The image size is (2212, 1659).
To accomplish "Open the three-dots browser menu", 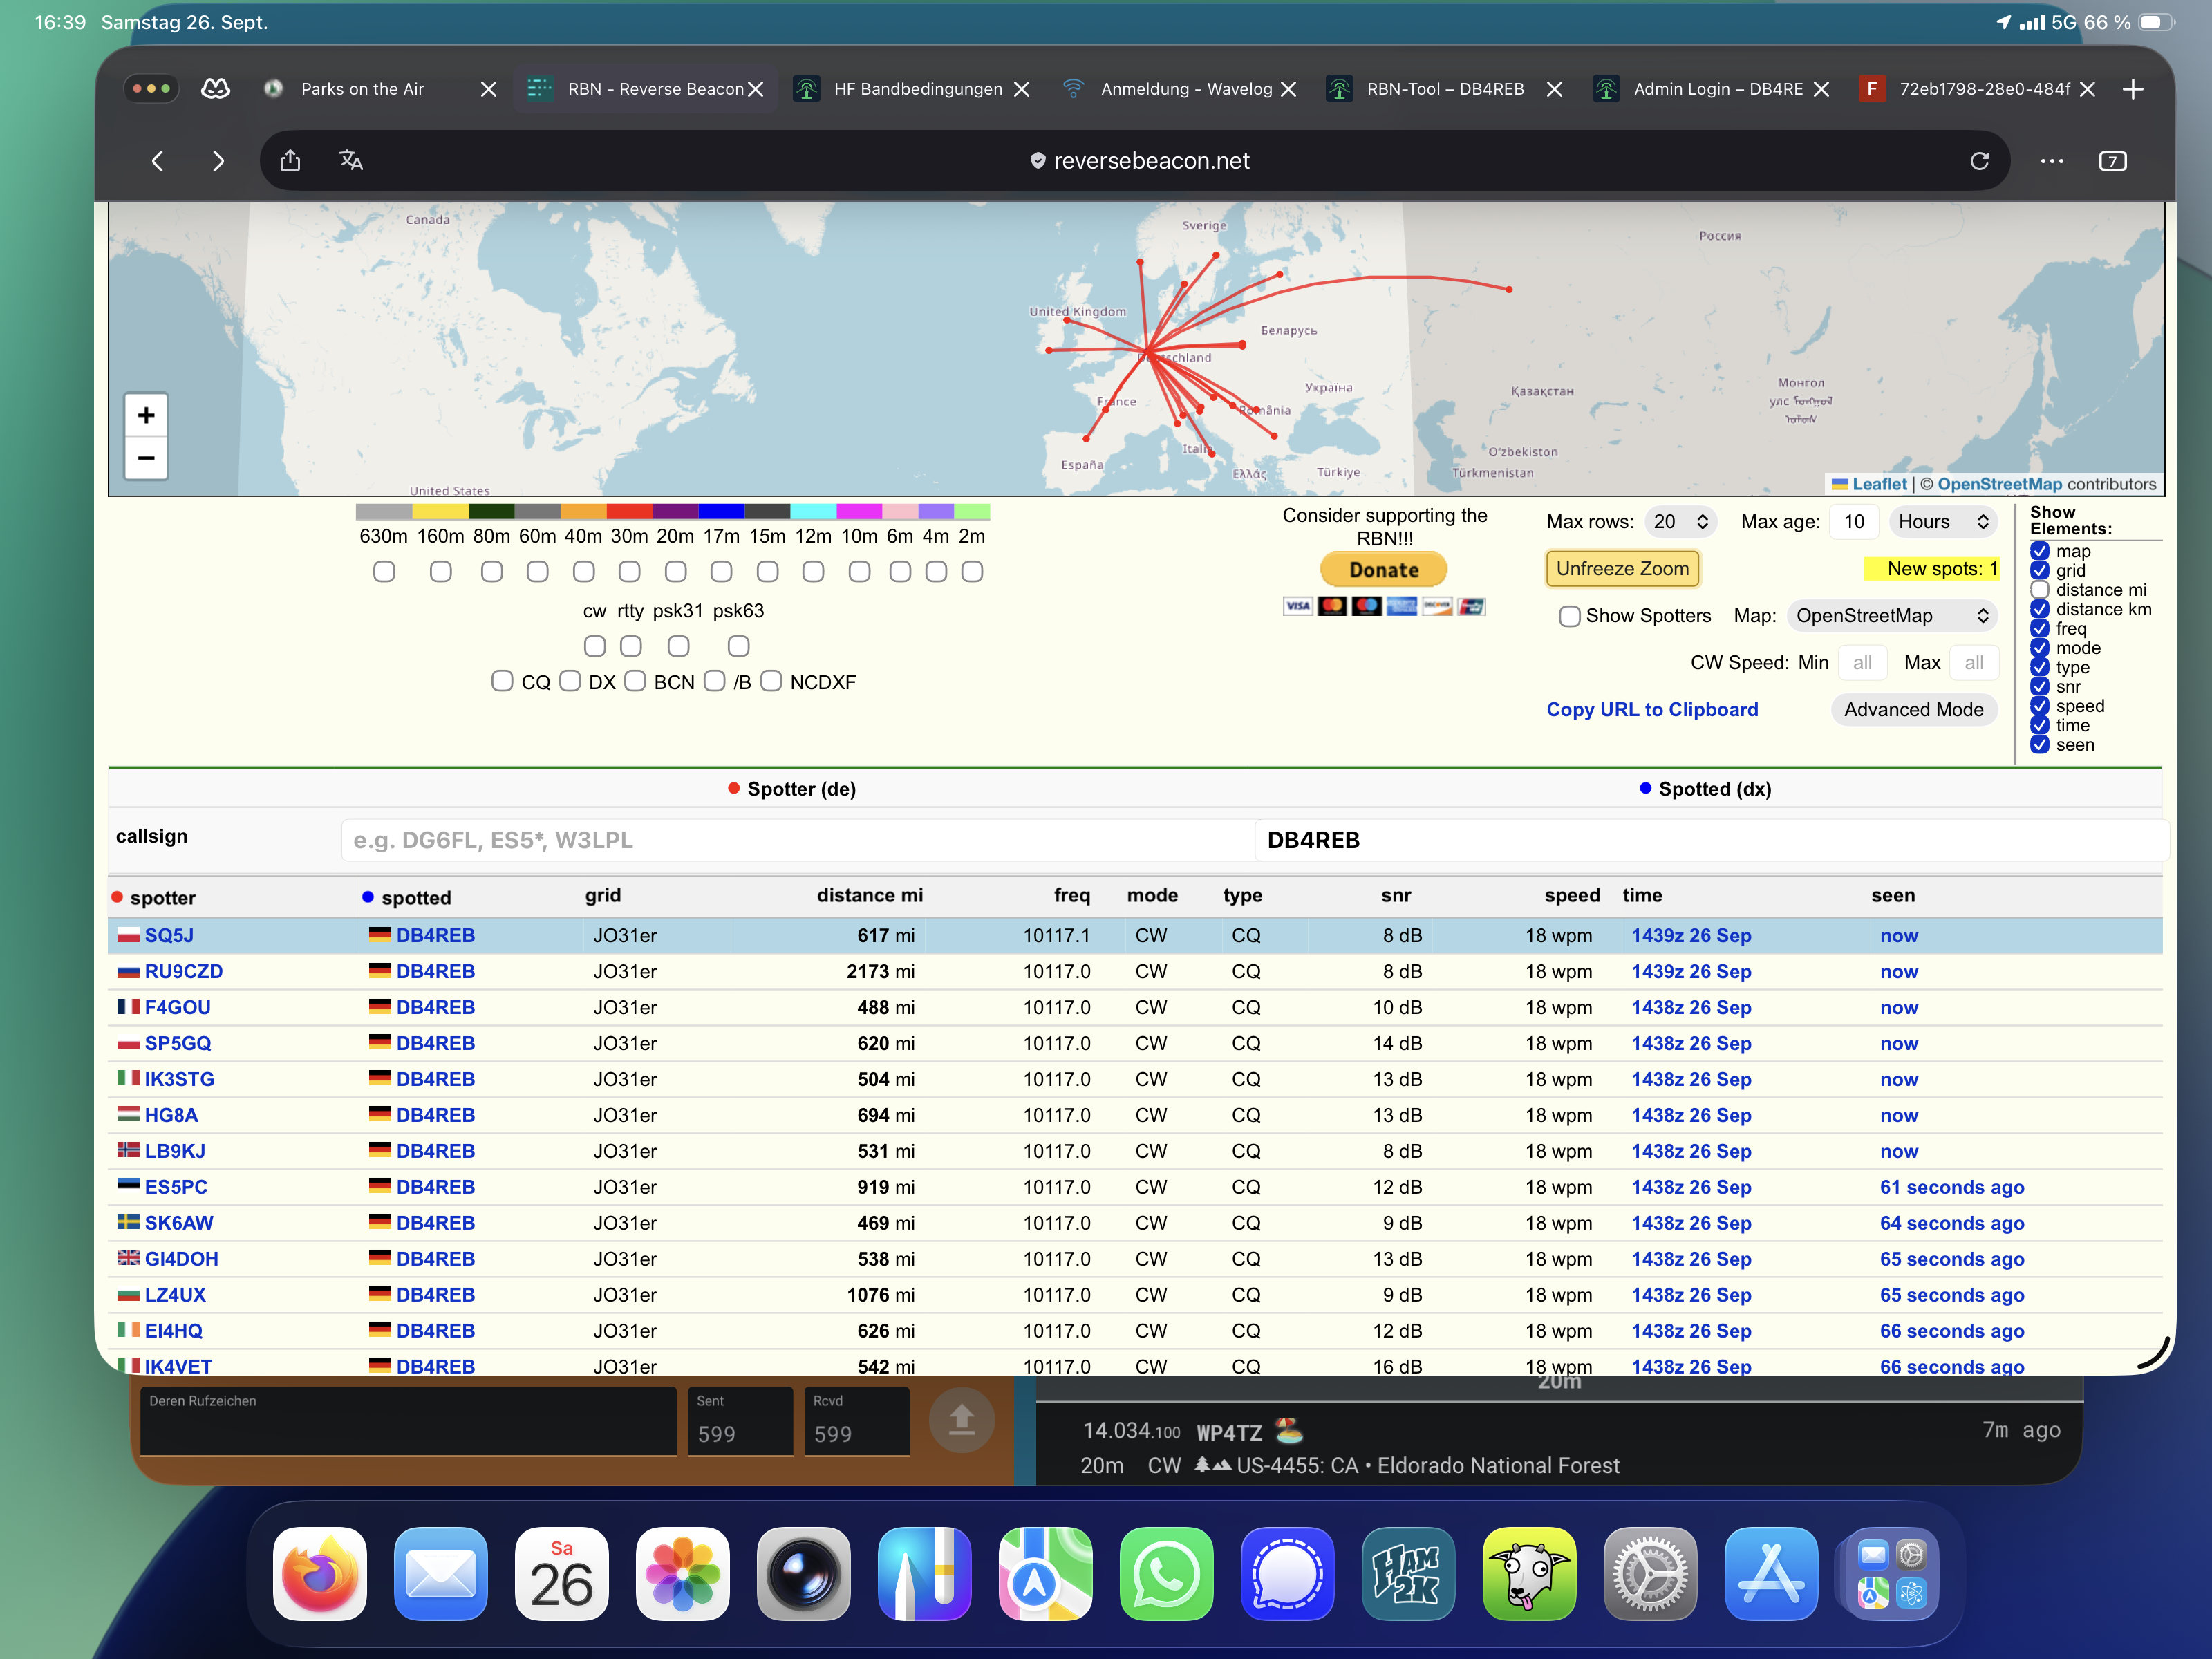I will click(x=2052, y=161).
